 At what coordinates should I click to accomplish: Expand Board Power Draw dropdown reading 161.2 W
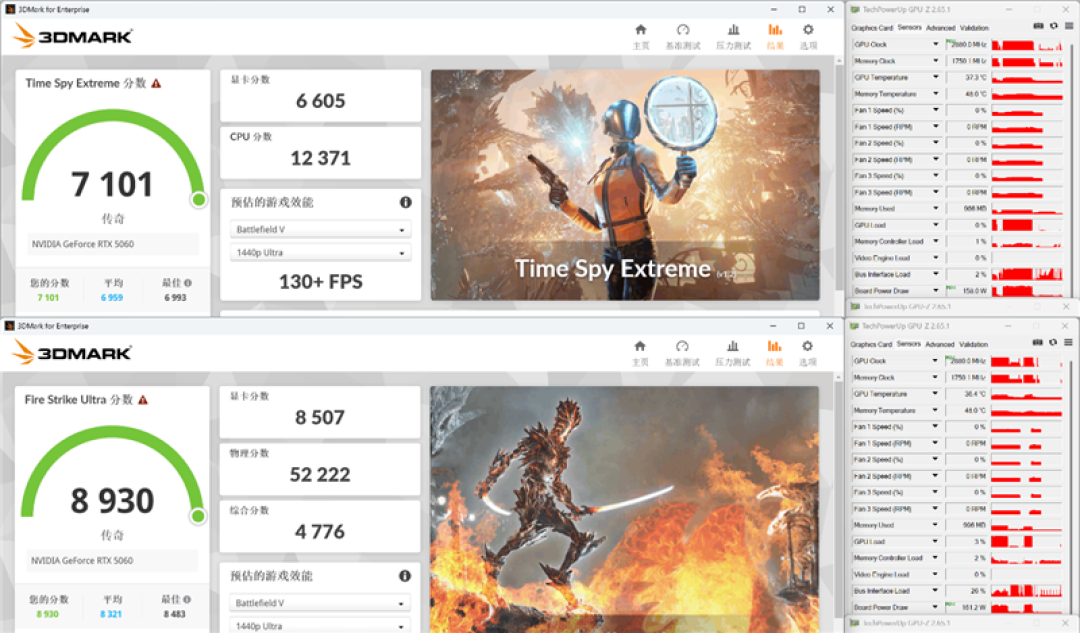pyautogui.click(x=935, y=607)
